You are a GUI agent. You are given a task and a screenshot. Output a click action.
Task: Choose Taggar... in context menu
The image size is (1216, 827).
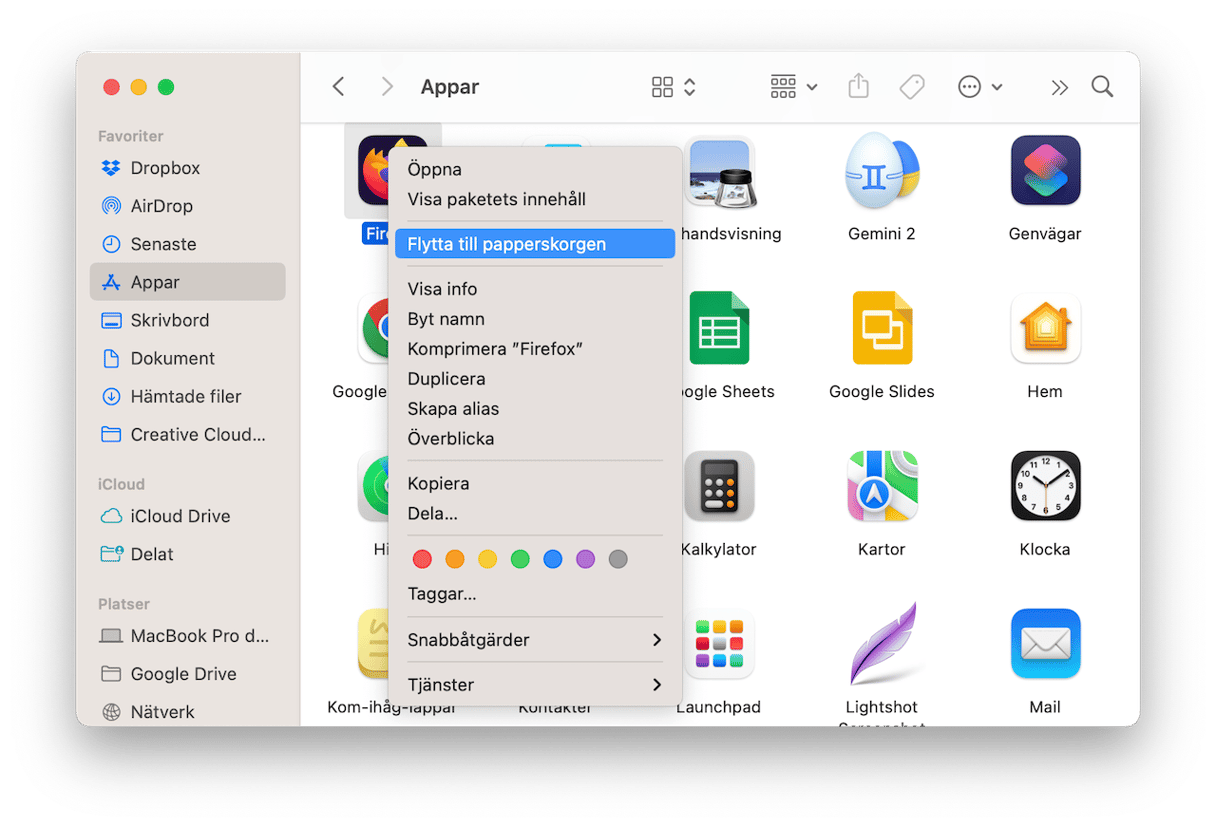point(535,594)
